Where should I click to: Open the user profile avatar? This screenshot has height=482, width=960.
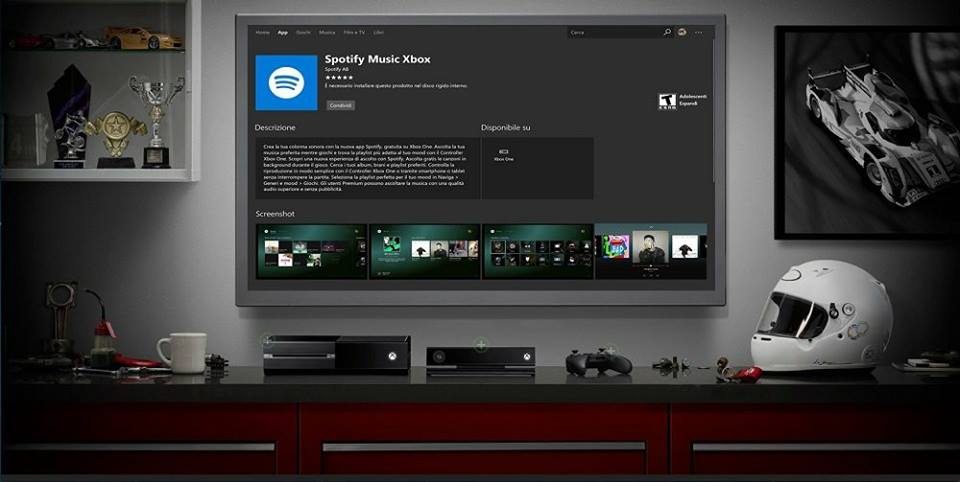[x=682, y=32]
